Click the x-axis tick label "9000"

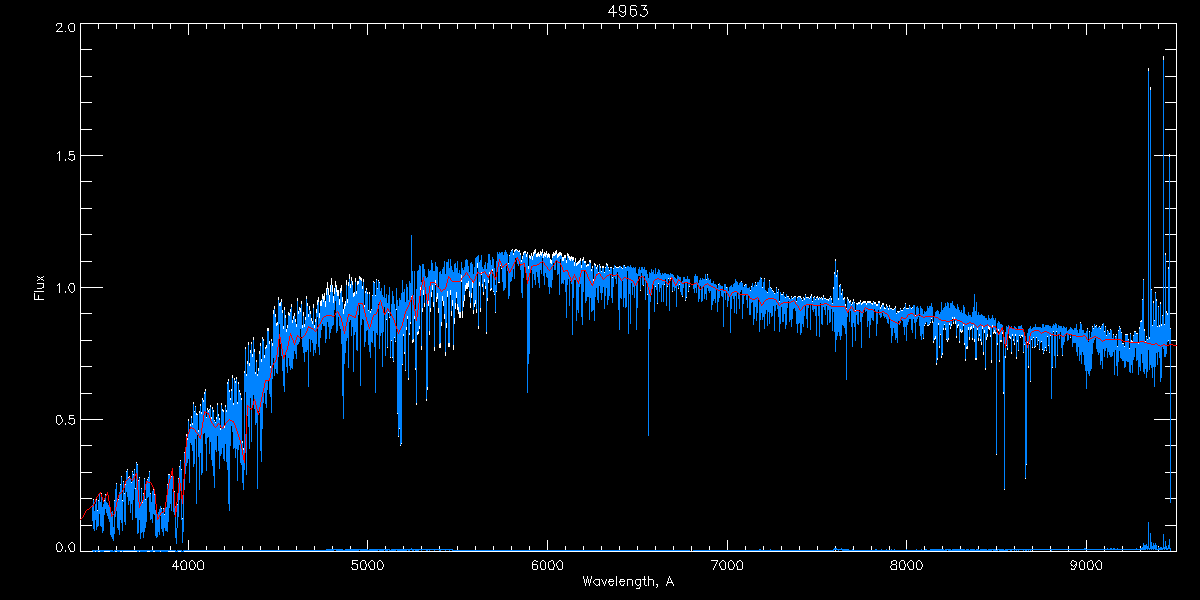pos(1086,566)
